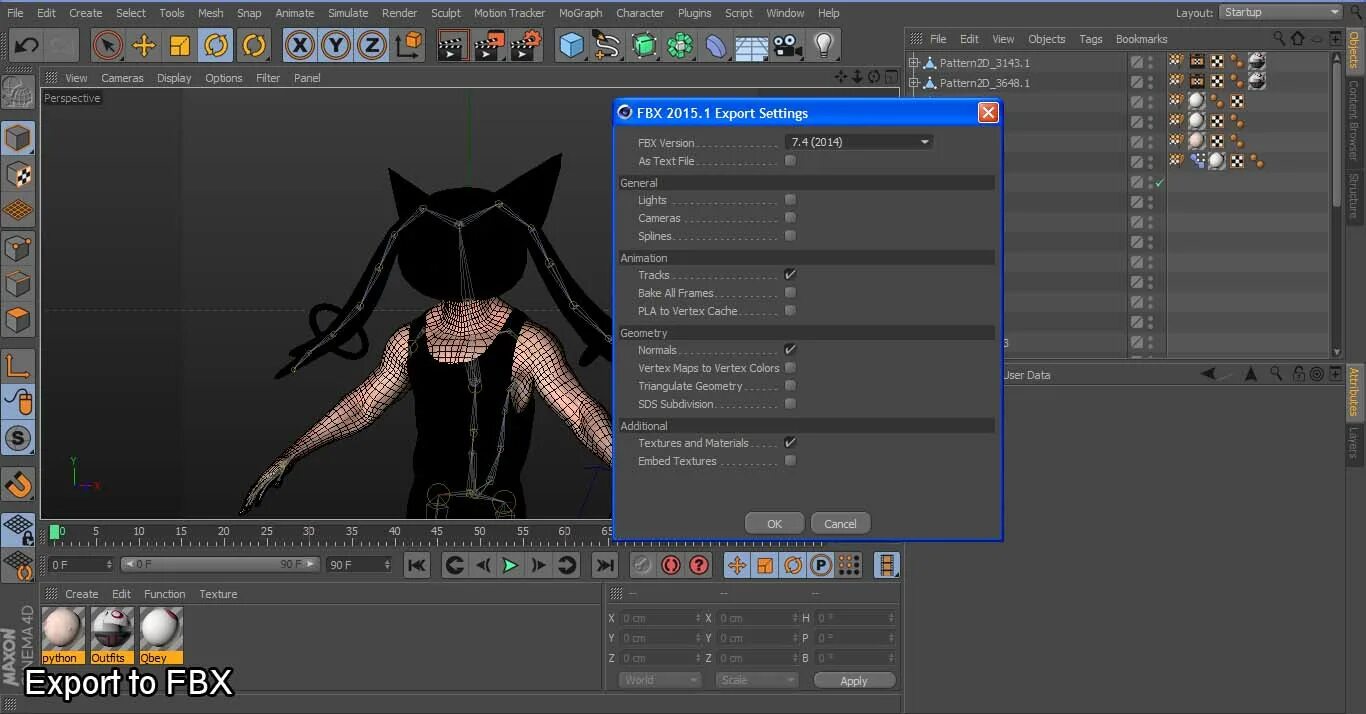
Task: Click OK in FBX Export Settings
Action: point(774,524)
